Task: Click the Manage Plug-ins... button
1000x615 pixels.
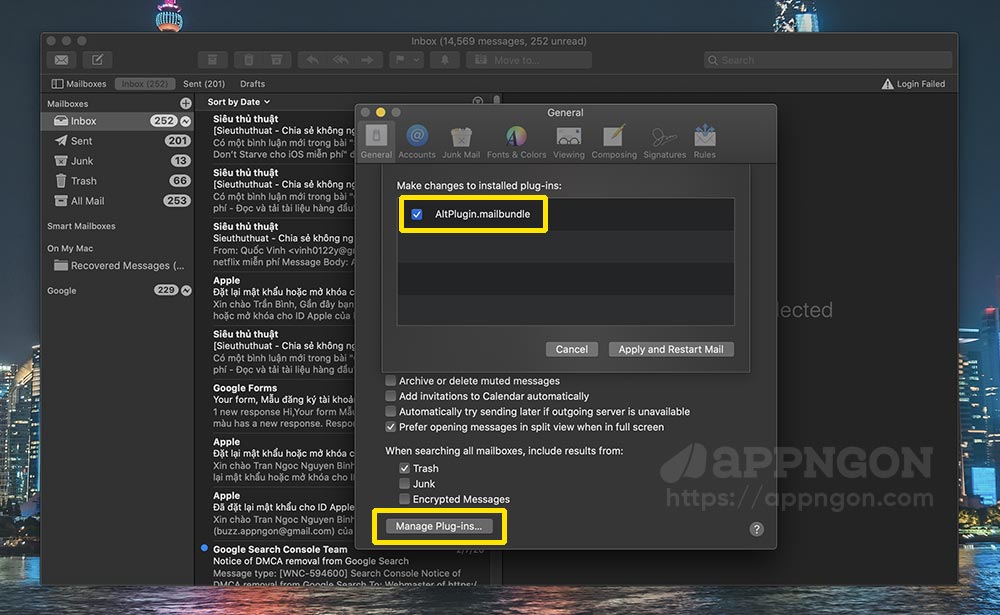Action: pyautogui.click(x=439, y=526)
